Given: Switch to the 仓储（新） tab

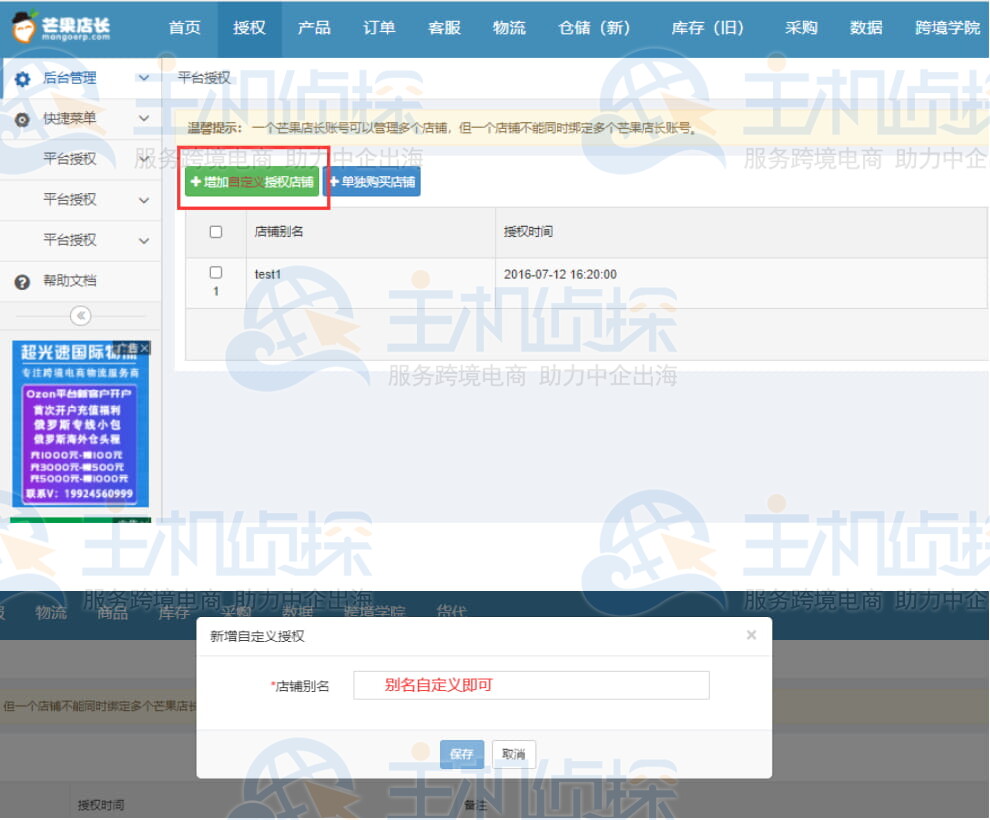Looking at the screenshot, I should click(x=594, y=28).
